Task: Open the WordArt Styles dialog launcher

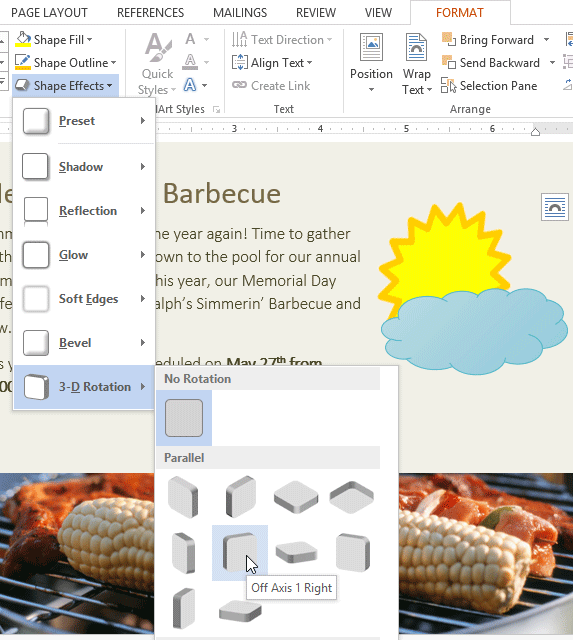Action: click(x=217, y=109)
